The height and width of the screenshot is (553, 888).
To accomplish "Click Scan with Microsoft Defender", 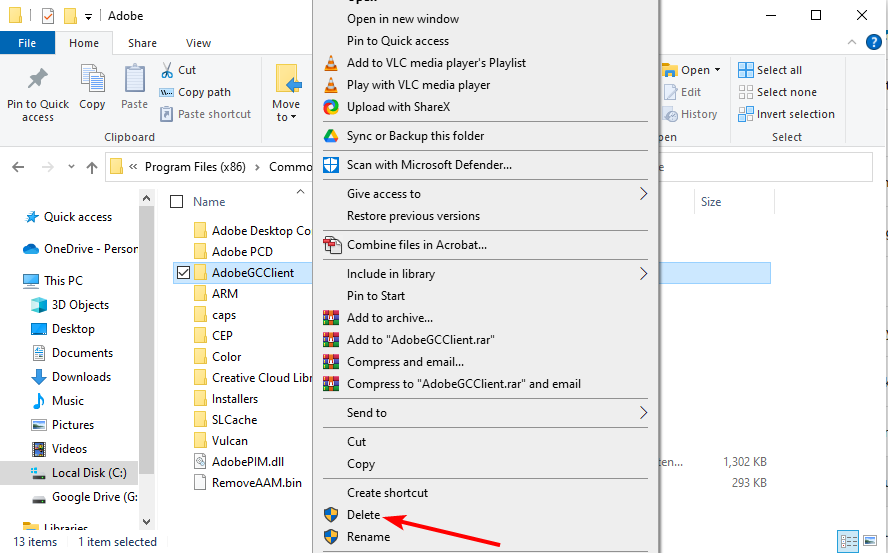I will pyautogui.click(x=429, y=165).
